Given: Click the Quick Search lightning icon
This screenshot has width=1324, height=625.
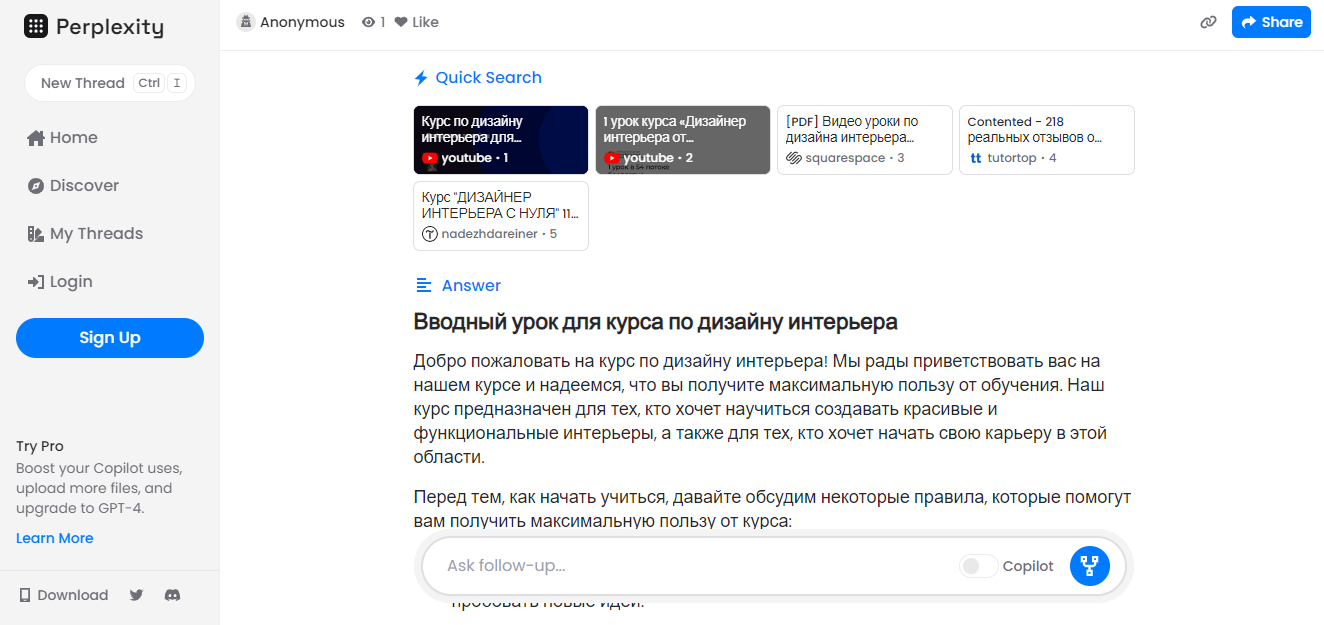Looking at the screenshot, I should (421, 77).
